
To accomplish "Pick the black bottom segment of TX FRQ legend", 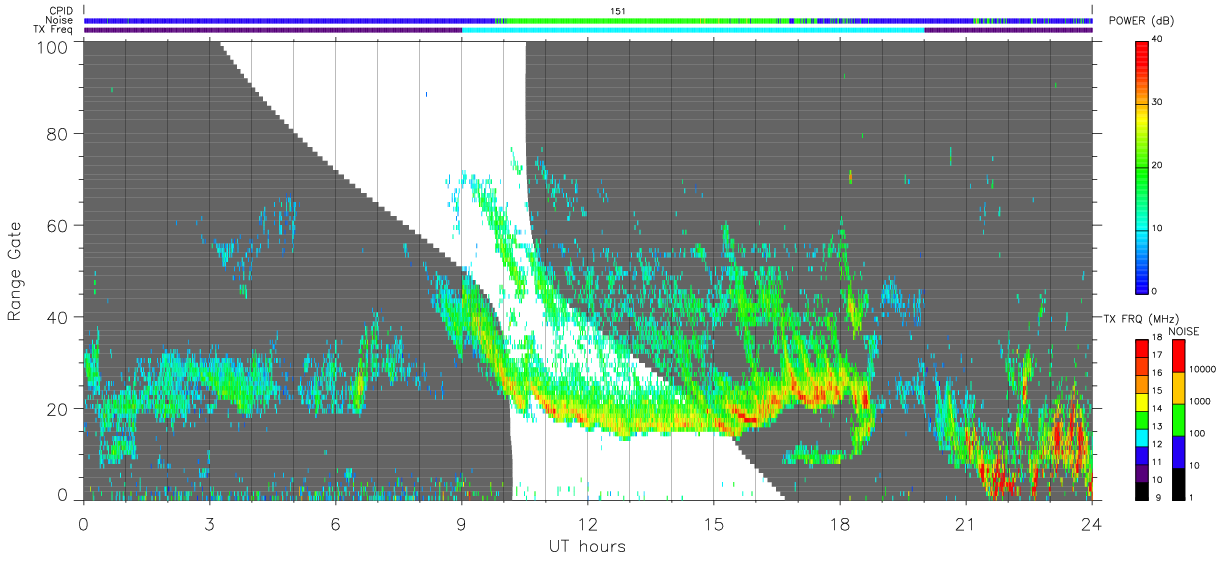I will [1140, 489].
